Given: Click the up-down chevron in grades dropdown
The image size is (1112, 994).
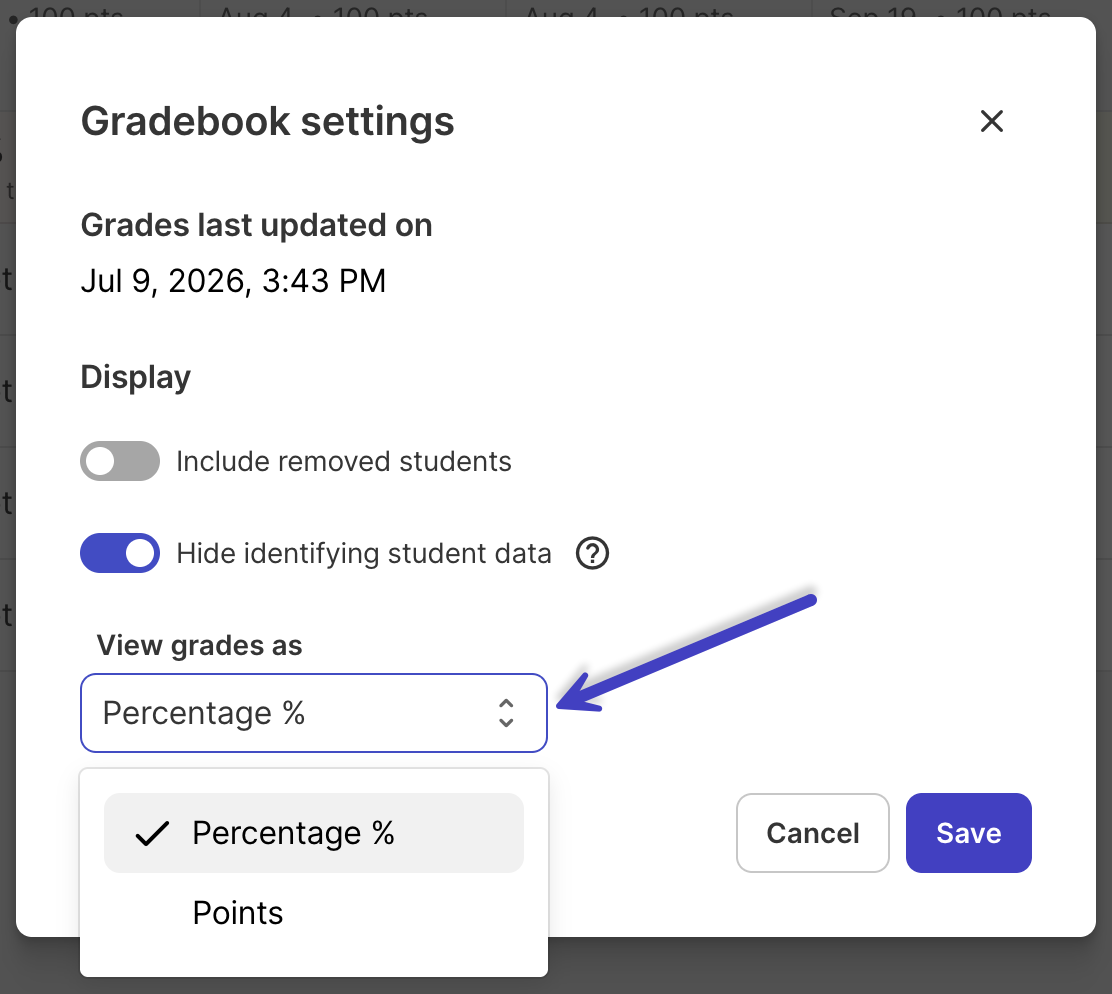Looking at the screenshot, I should (506, 713).
